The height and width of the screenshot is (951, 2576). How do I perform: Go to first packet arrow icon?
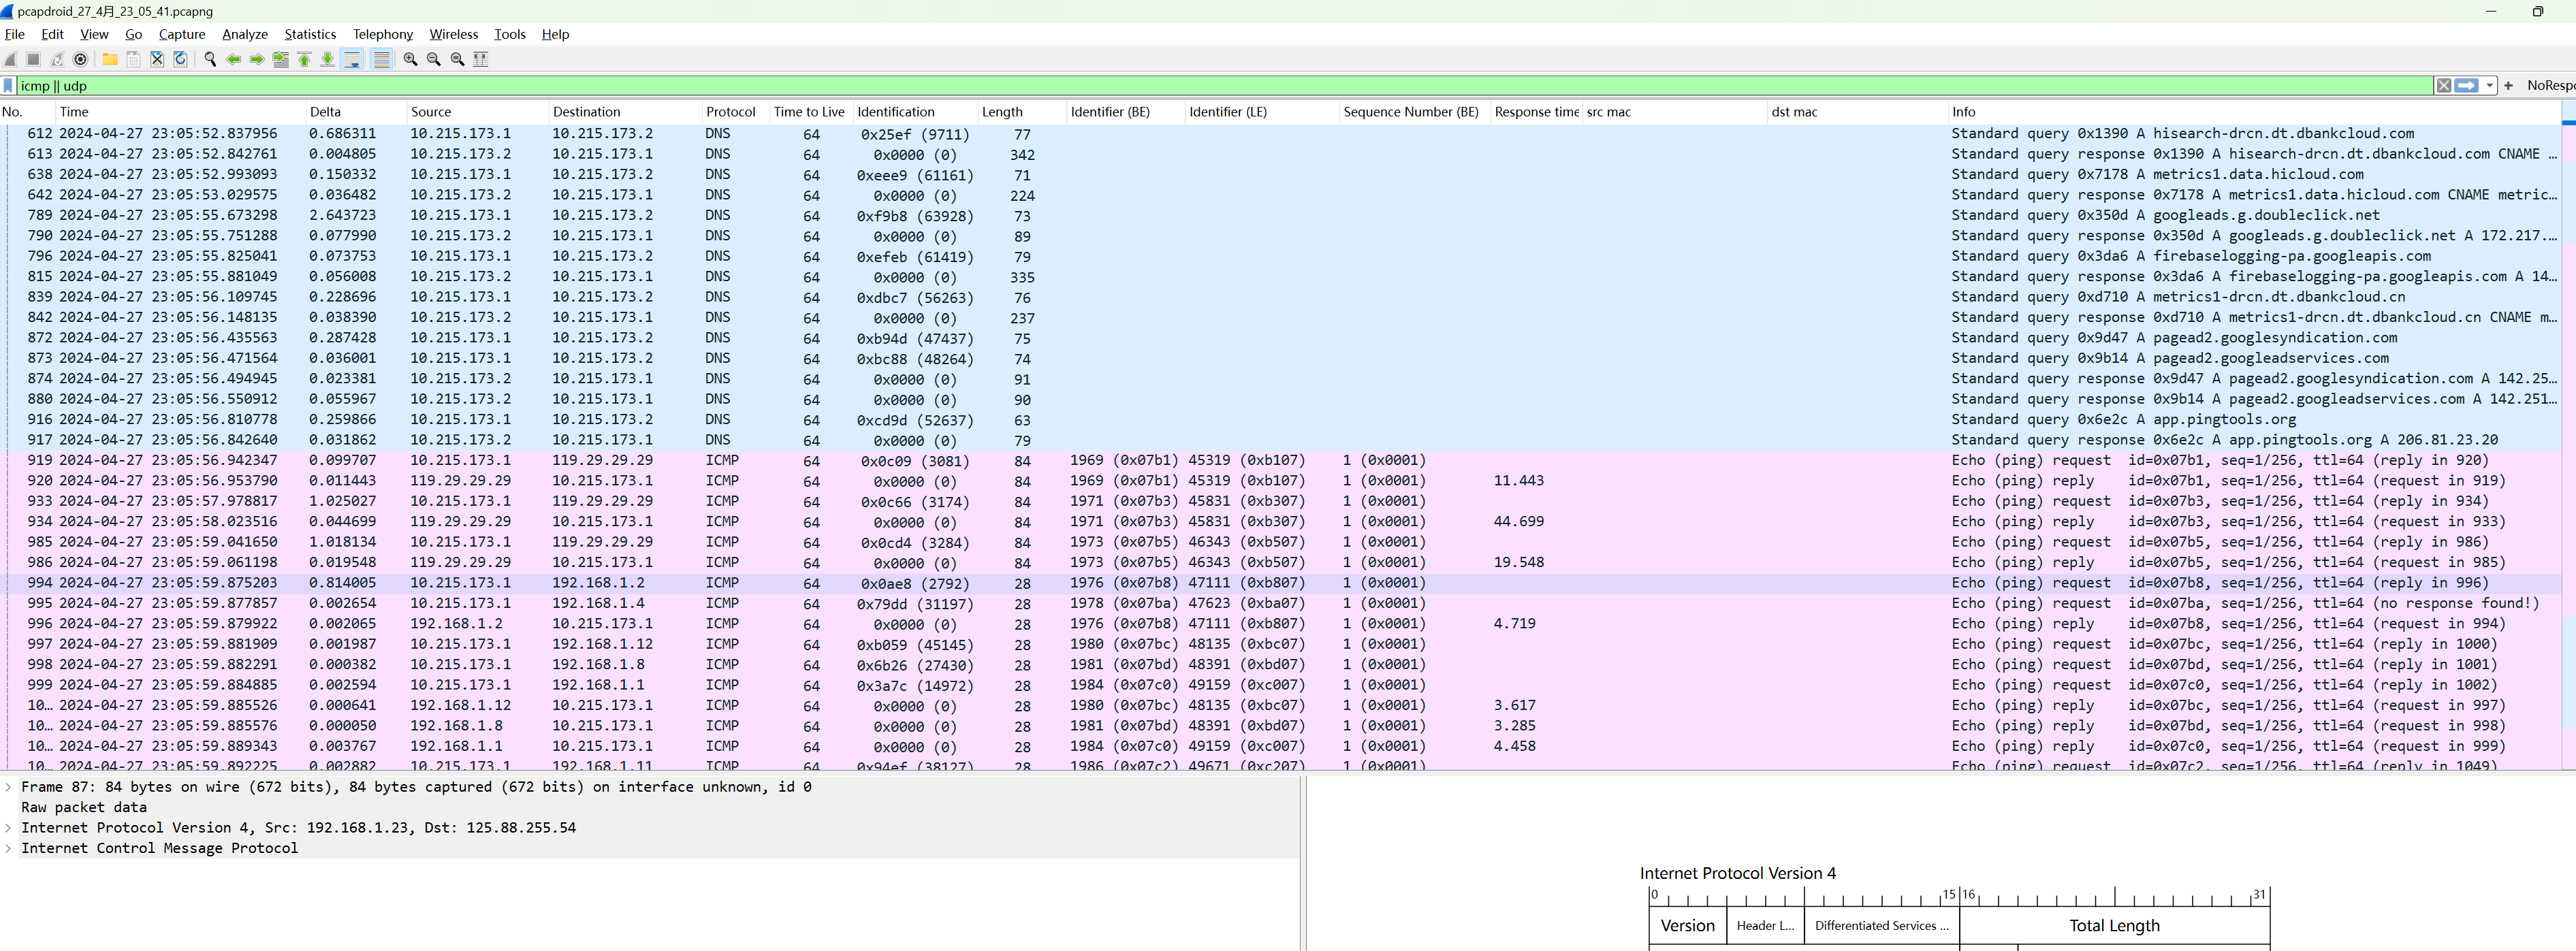point(305,60)
